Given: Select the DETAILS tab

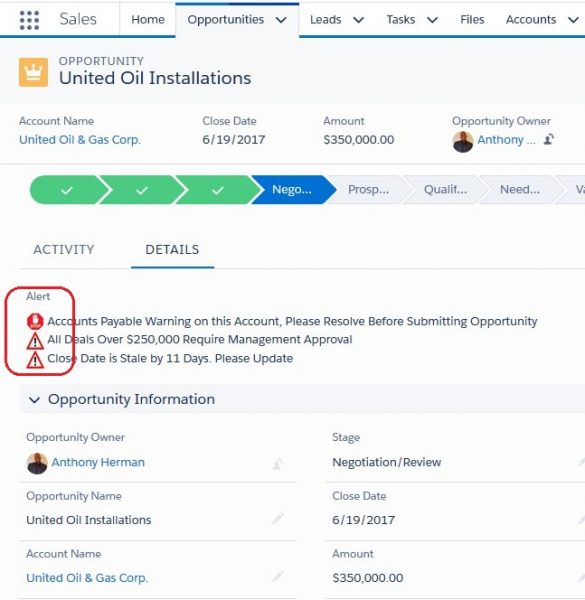Looking at the screenshot, I should [x=172, y=249].
